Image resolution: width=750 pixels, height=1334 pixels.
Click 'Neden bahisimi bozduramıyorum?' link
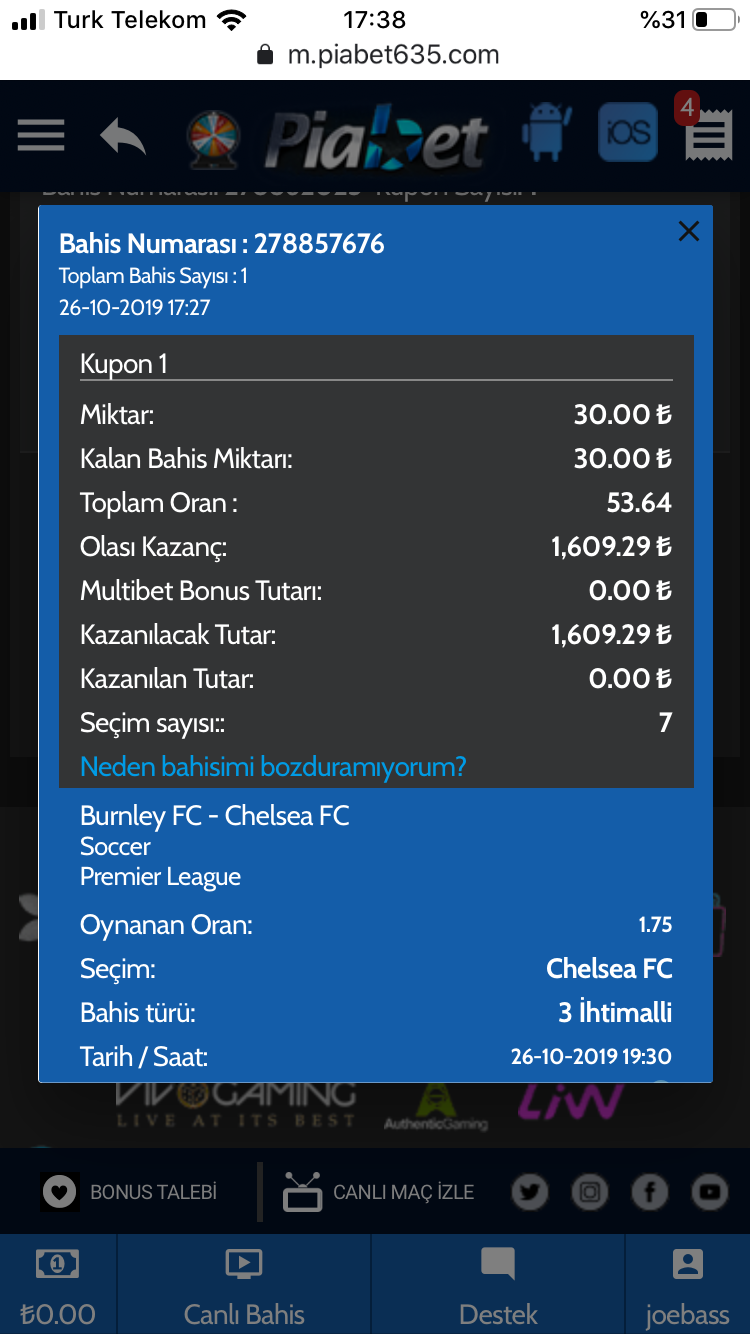click(273, 767)
